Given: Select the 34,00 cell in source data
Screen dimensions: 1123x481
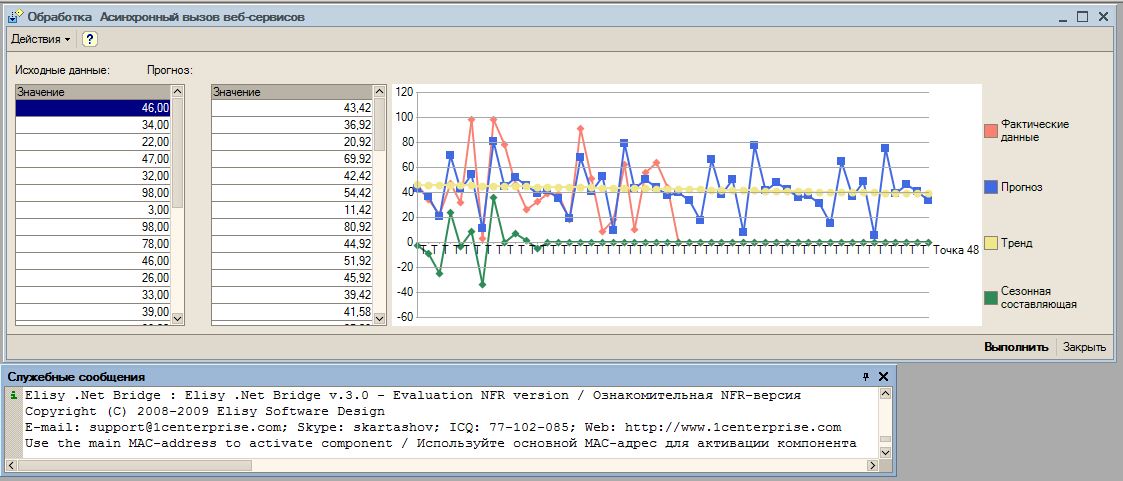Looking at the screenshot, I should point(94,125).
